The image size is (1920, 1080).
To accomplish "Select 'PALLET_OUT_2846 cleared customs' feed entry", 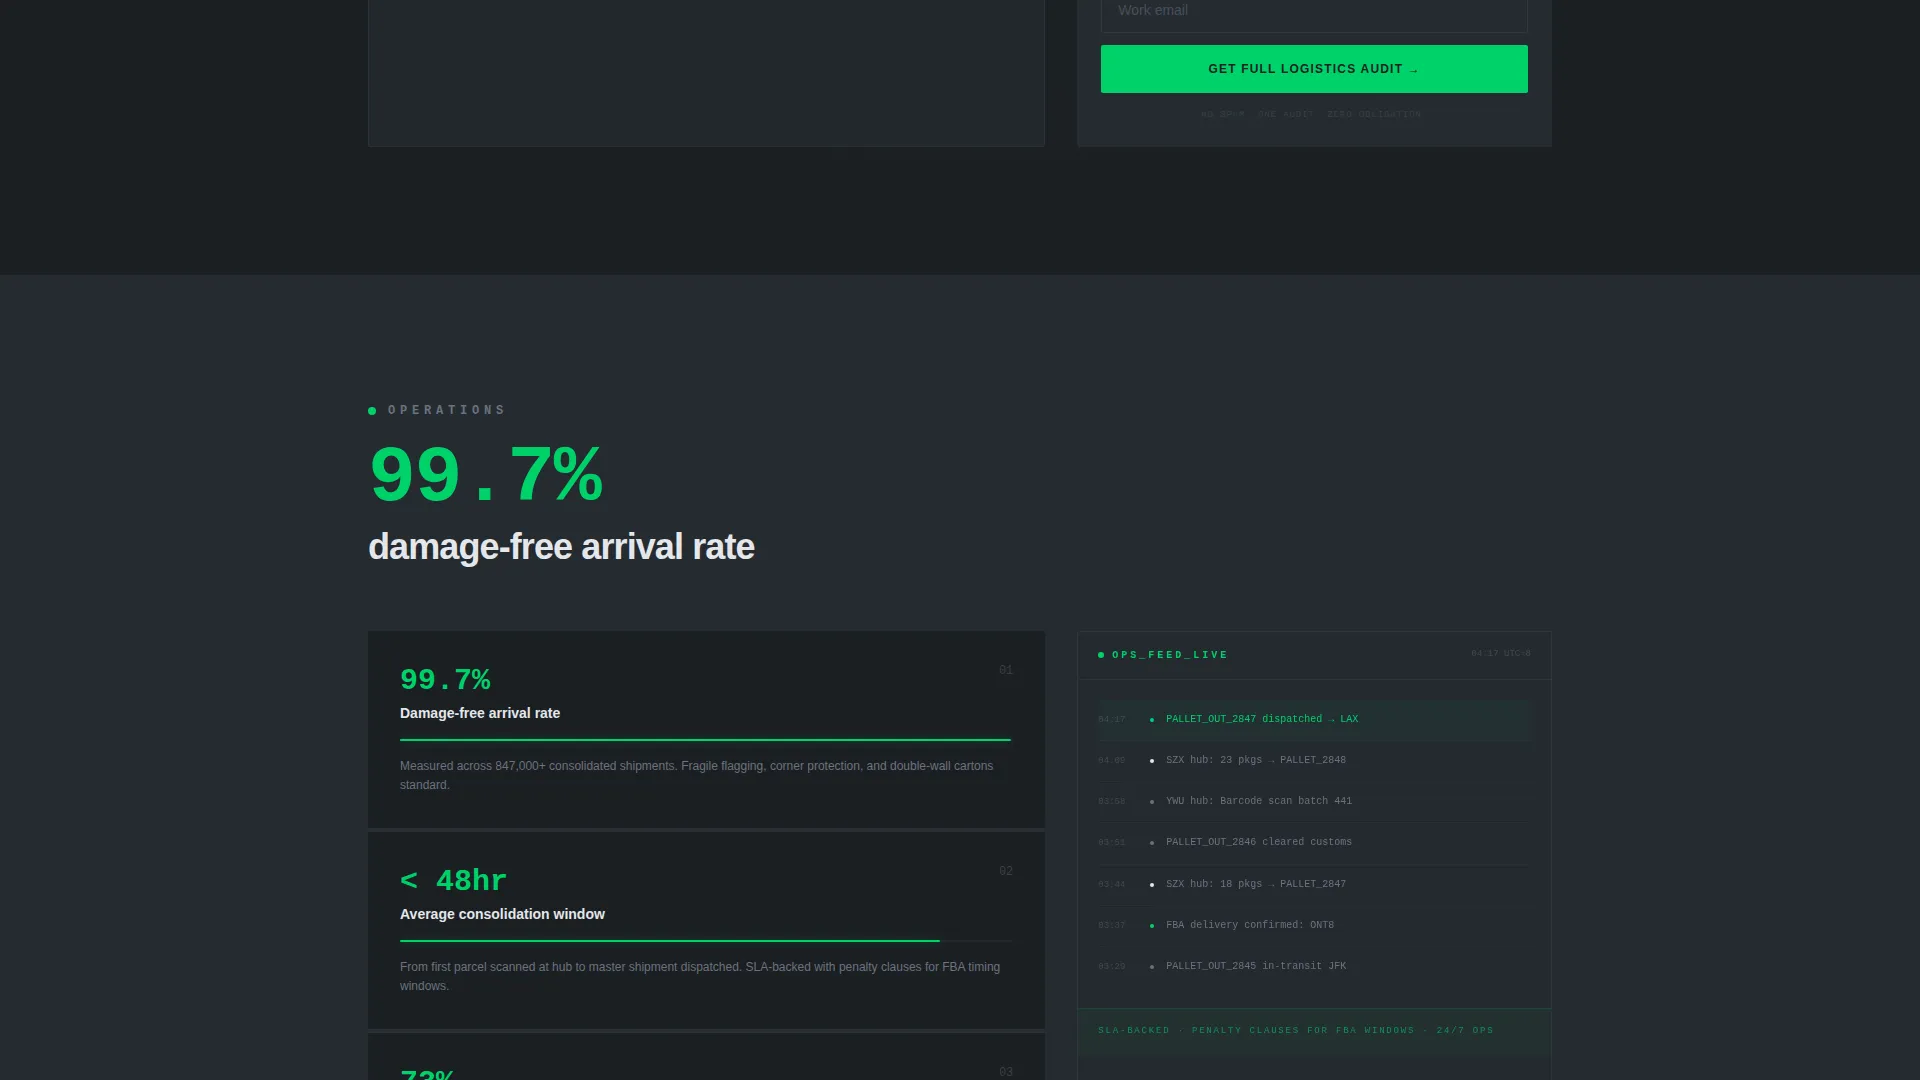I will [1314, 843].
